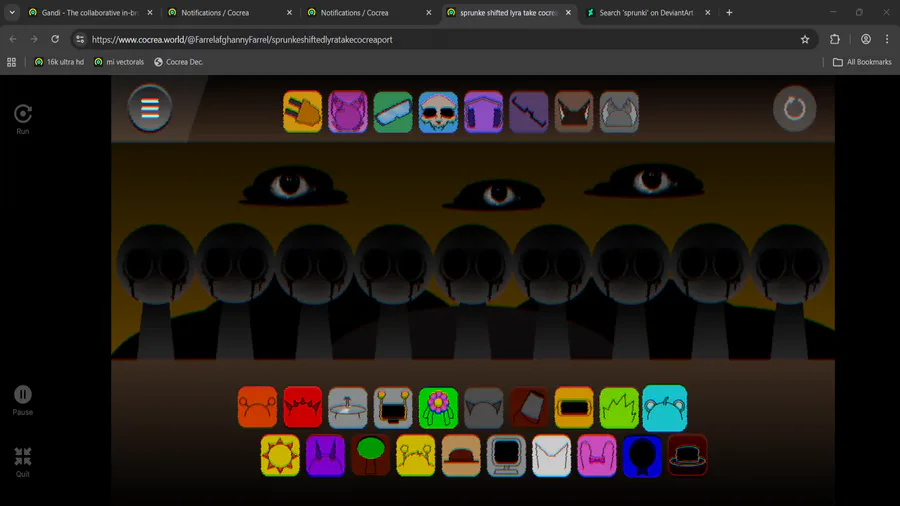The image size is (900, 506).
Task: Pick the yellow-orange black slot character icon
Action: pos(574,407)
